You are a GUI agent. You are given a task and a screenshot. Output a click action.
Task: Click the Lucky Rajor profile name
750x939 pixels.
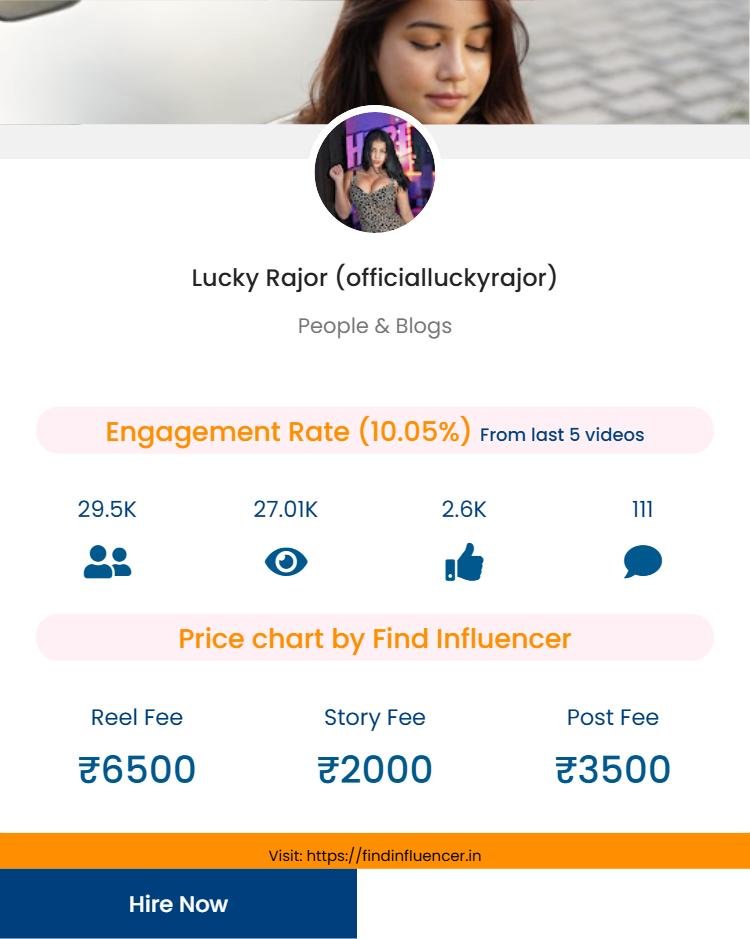(x=374, y=278)
